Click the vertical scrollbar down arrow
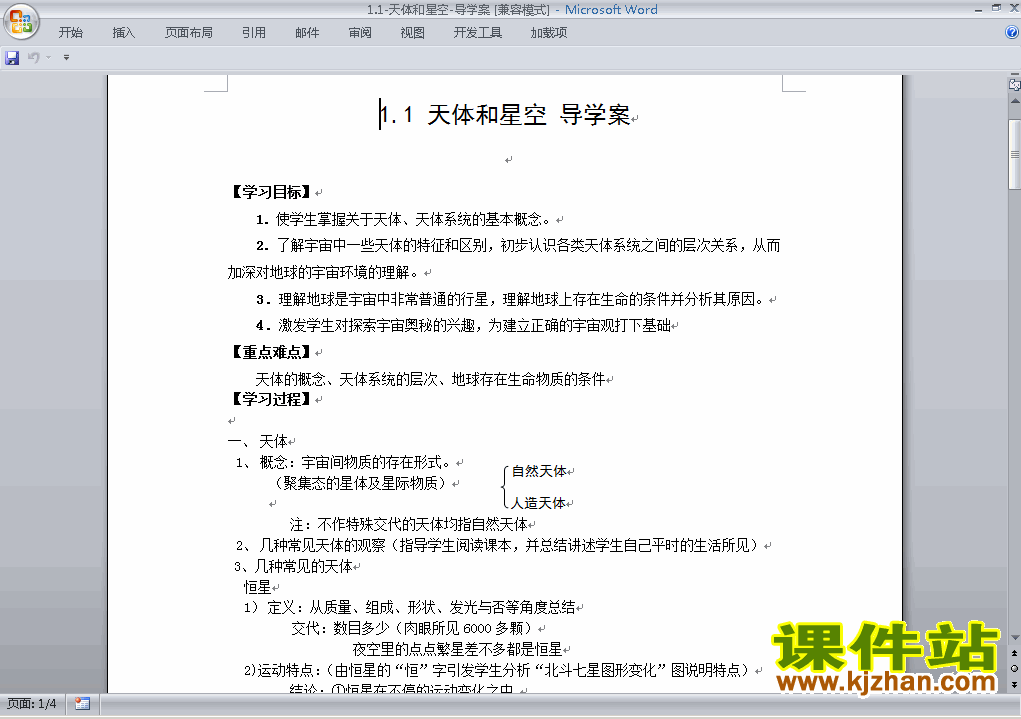The width and height of the screenshot is (1021, 719). click(1014, 638)
